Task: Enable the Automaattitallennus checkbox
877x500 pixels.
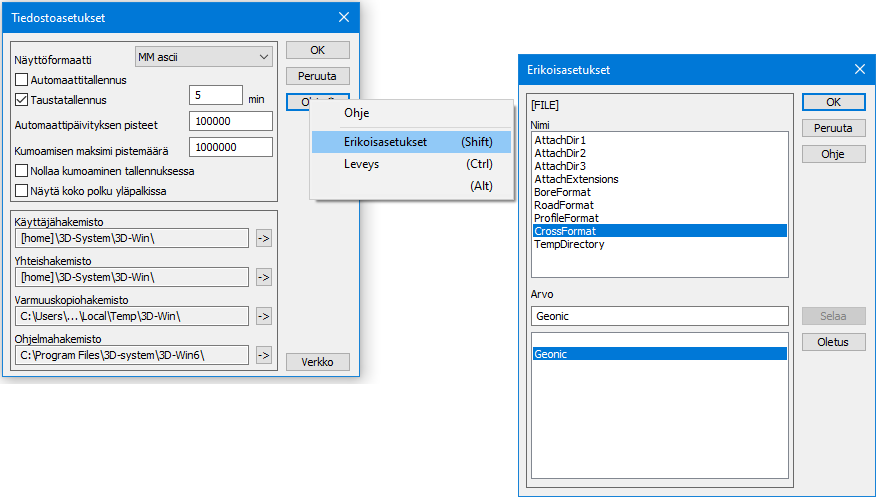Action: pyautogui.click(x=22, y=80)
